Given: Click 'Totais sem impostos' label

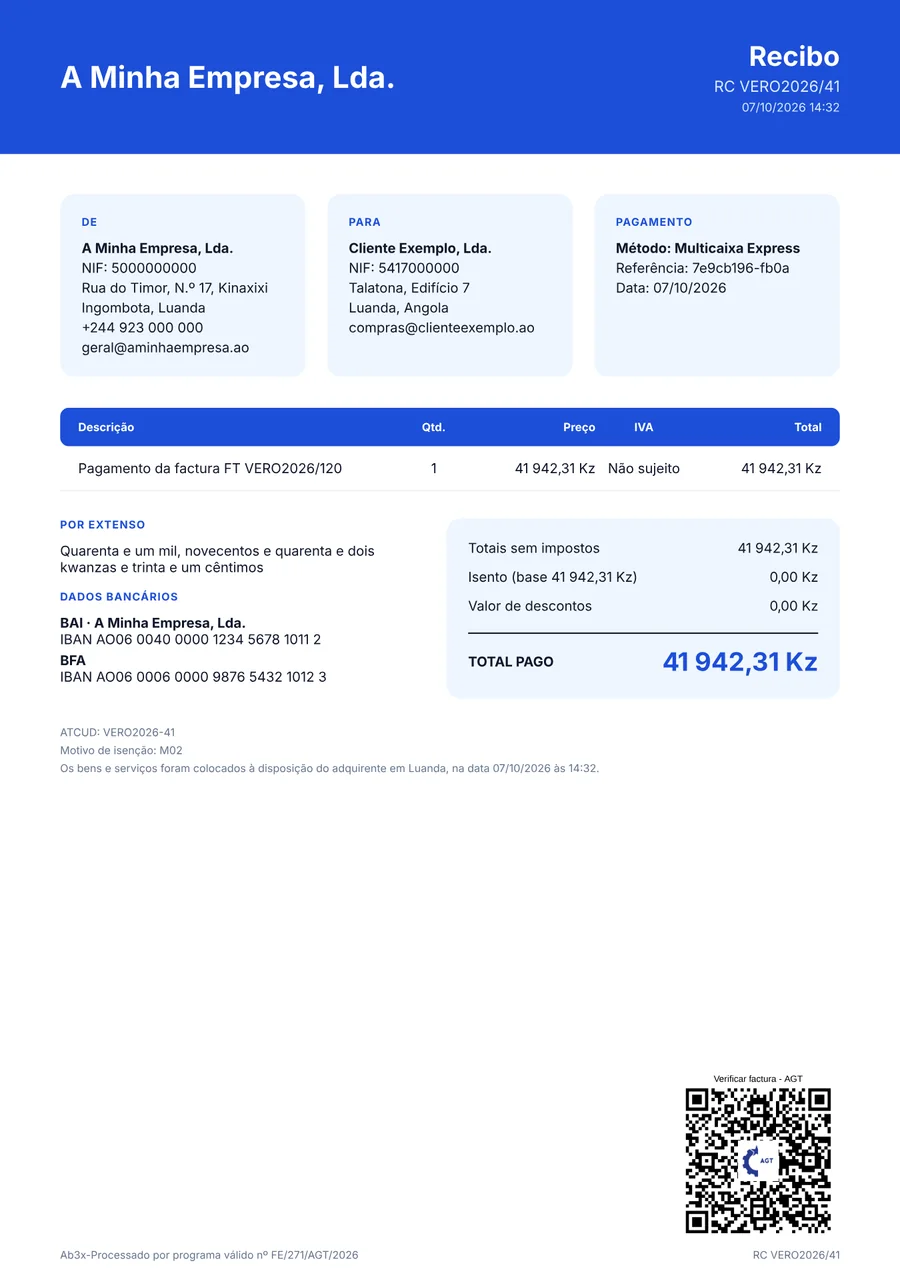Looking at the screenshot, I should 534,548.
